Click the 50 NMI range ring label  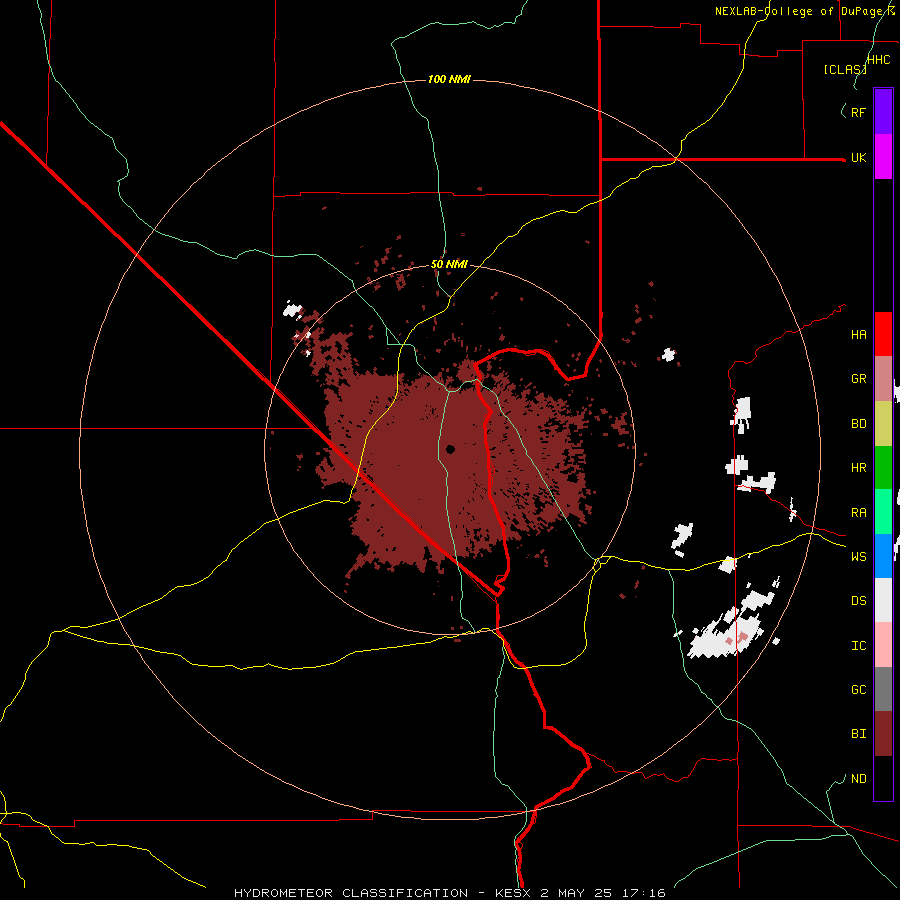click(x=449, y=265)
